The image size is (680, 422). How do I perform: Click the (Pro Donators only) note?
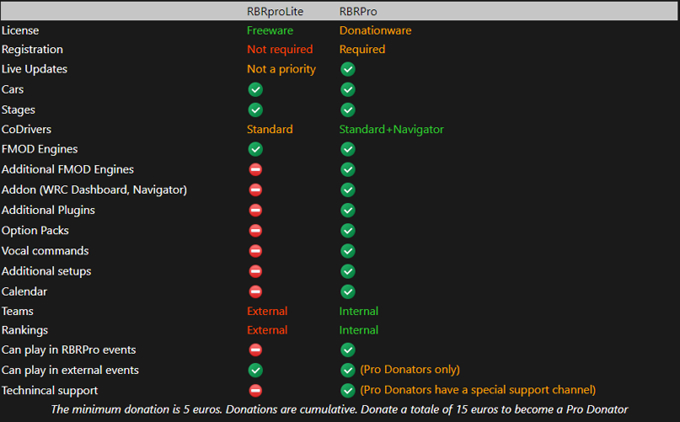pyautogui.click(x=410, y=370)
